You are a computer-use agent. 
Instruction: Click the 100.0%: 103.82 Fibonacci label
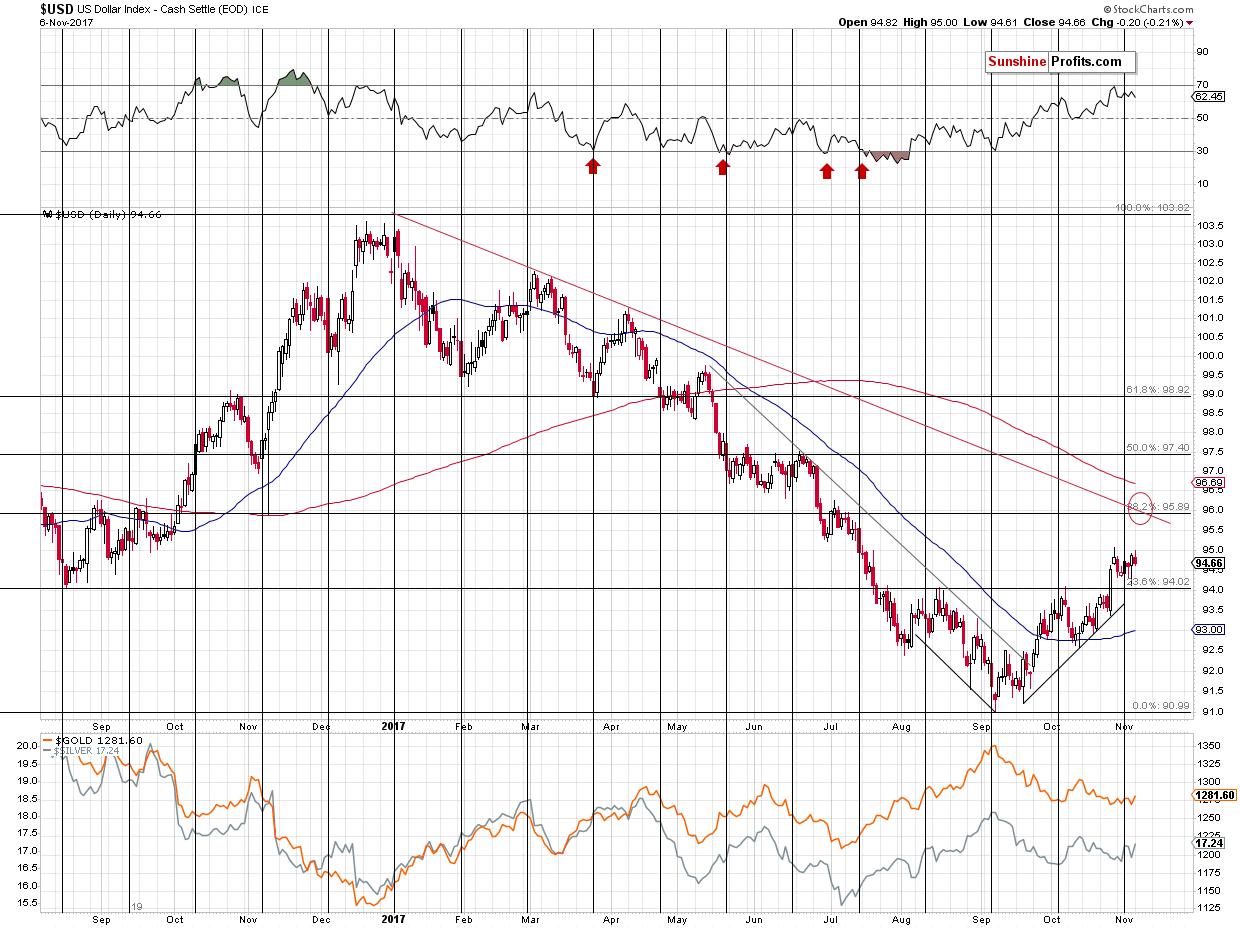tap(1152, 208)
